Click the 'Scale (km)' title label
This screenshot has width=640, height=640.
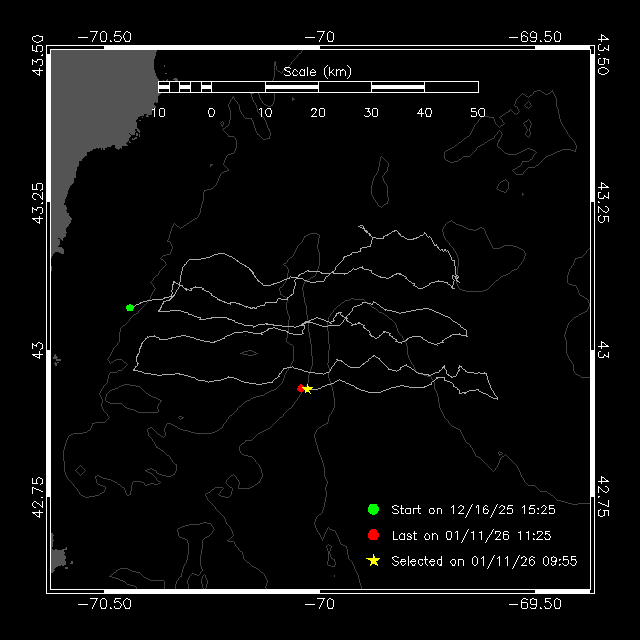317,71
